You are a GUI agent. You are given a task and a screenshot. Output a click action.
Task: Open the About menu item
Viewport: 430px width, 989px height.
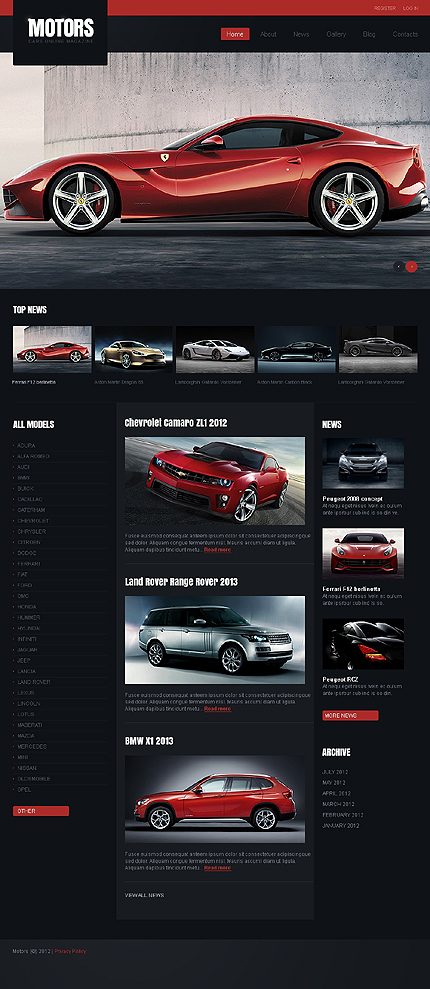[268, 34]
